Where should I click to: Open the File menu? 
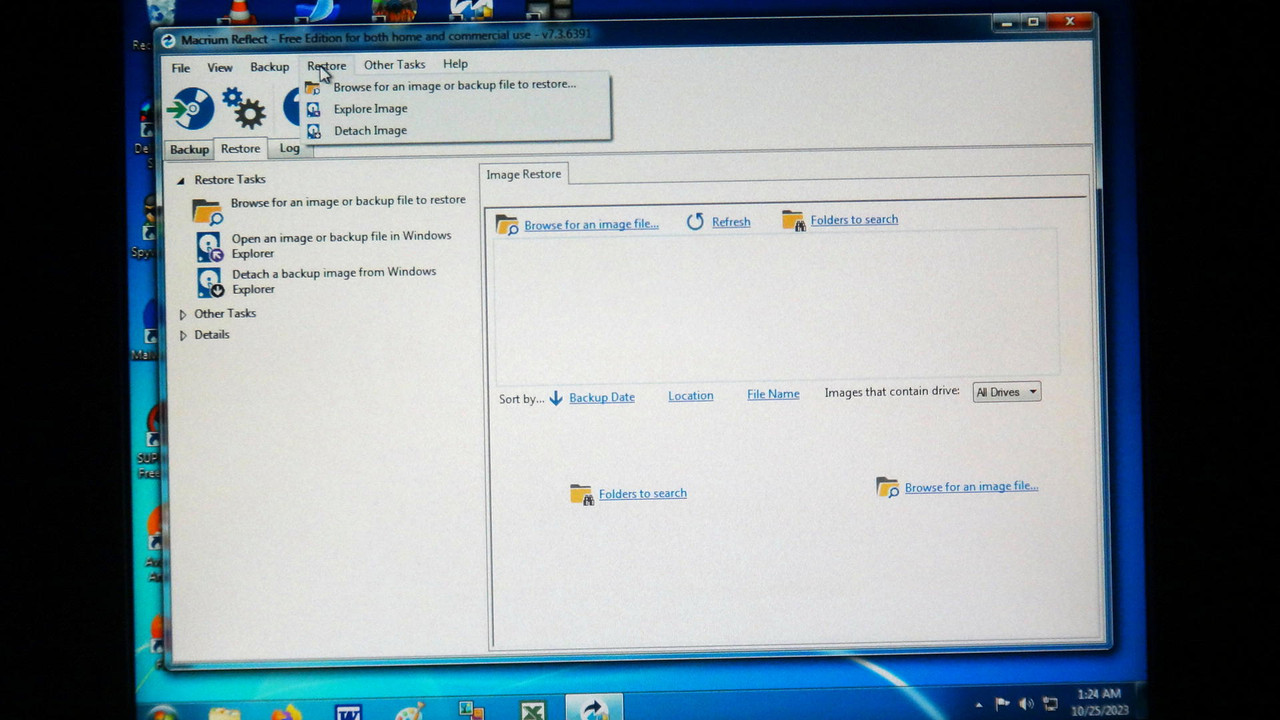click(180, 68)
